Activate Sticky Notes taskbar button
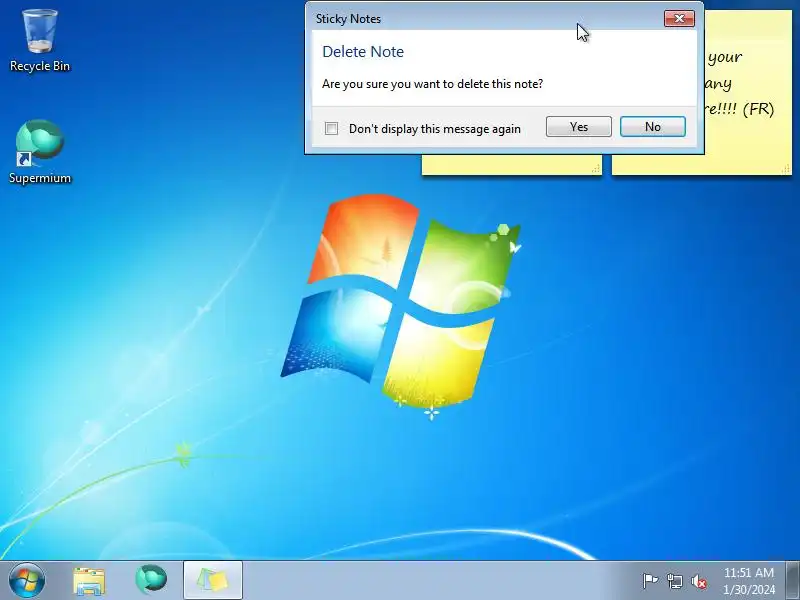Viewport: 800px width, 600px height. [x=213, y=581]
